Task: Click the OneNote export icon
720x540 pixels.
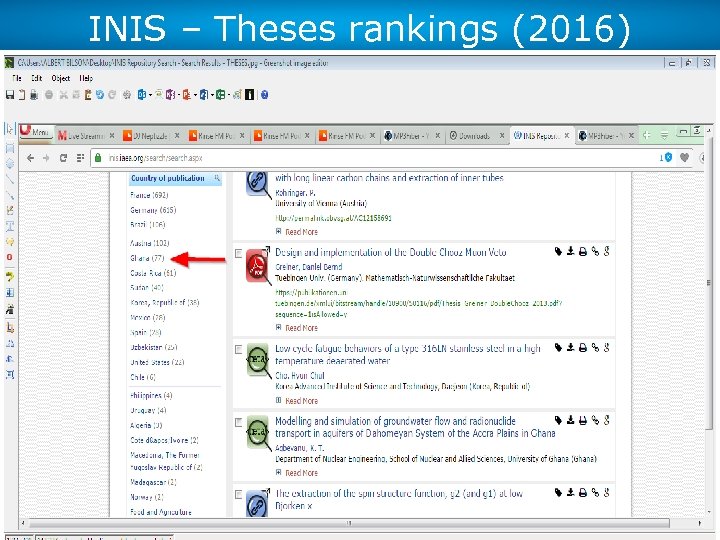Action: (170, 95)
